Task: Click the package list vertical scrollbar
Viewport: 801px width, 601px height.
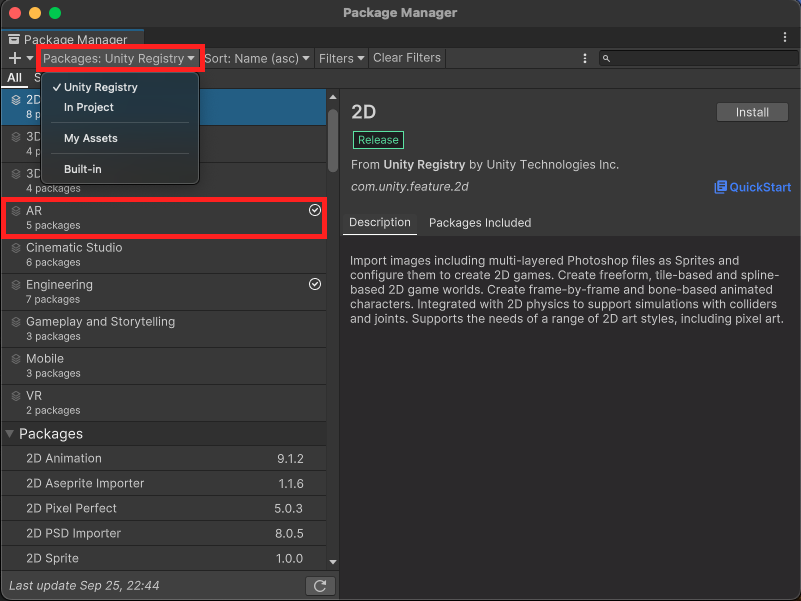Action: 333,138
